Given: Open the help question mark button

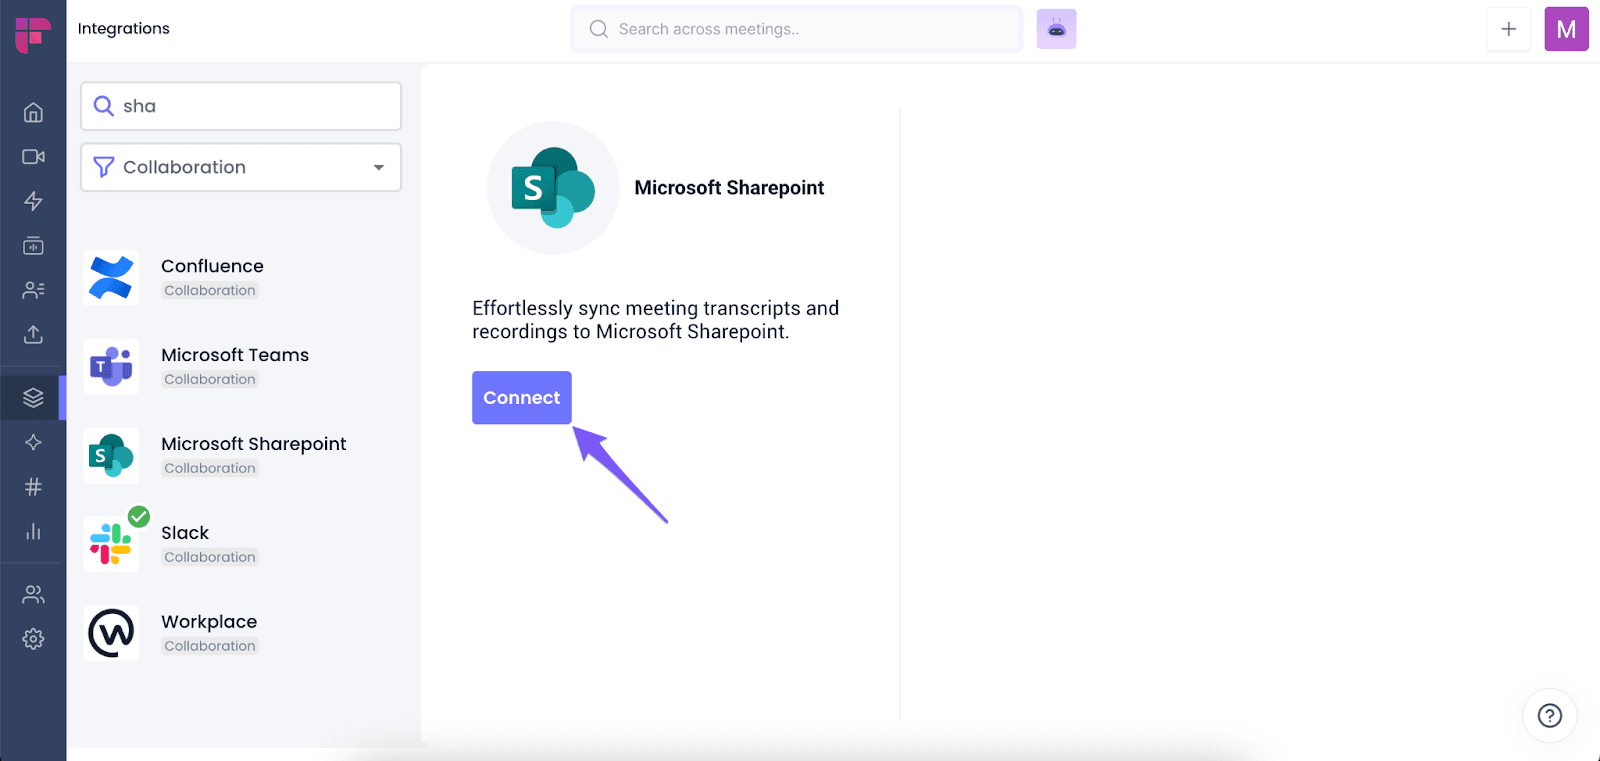Looking at the screenshot, I should tap(1550, 715).
